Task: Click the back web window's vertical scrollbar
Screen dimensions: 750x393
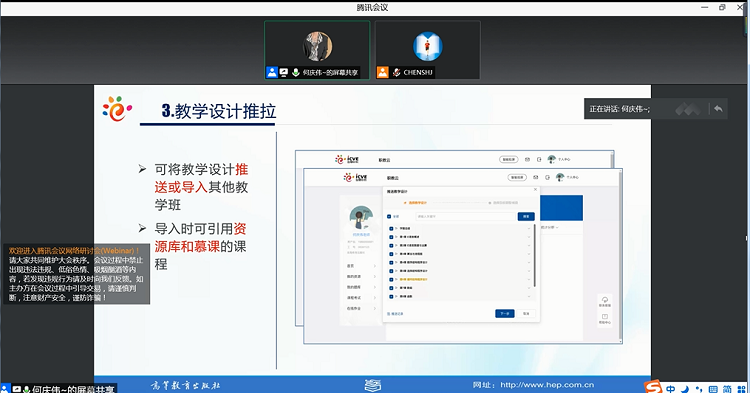Action: point(612,160)
